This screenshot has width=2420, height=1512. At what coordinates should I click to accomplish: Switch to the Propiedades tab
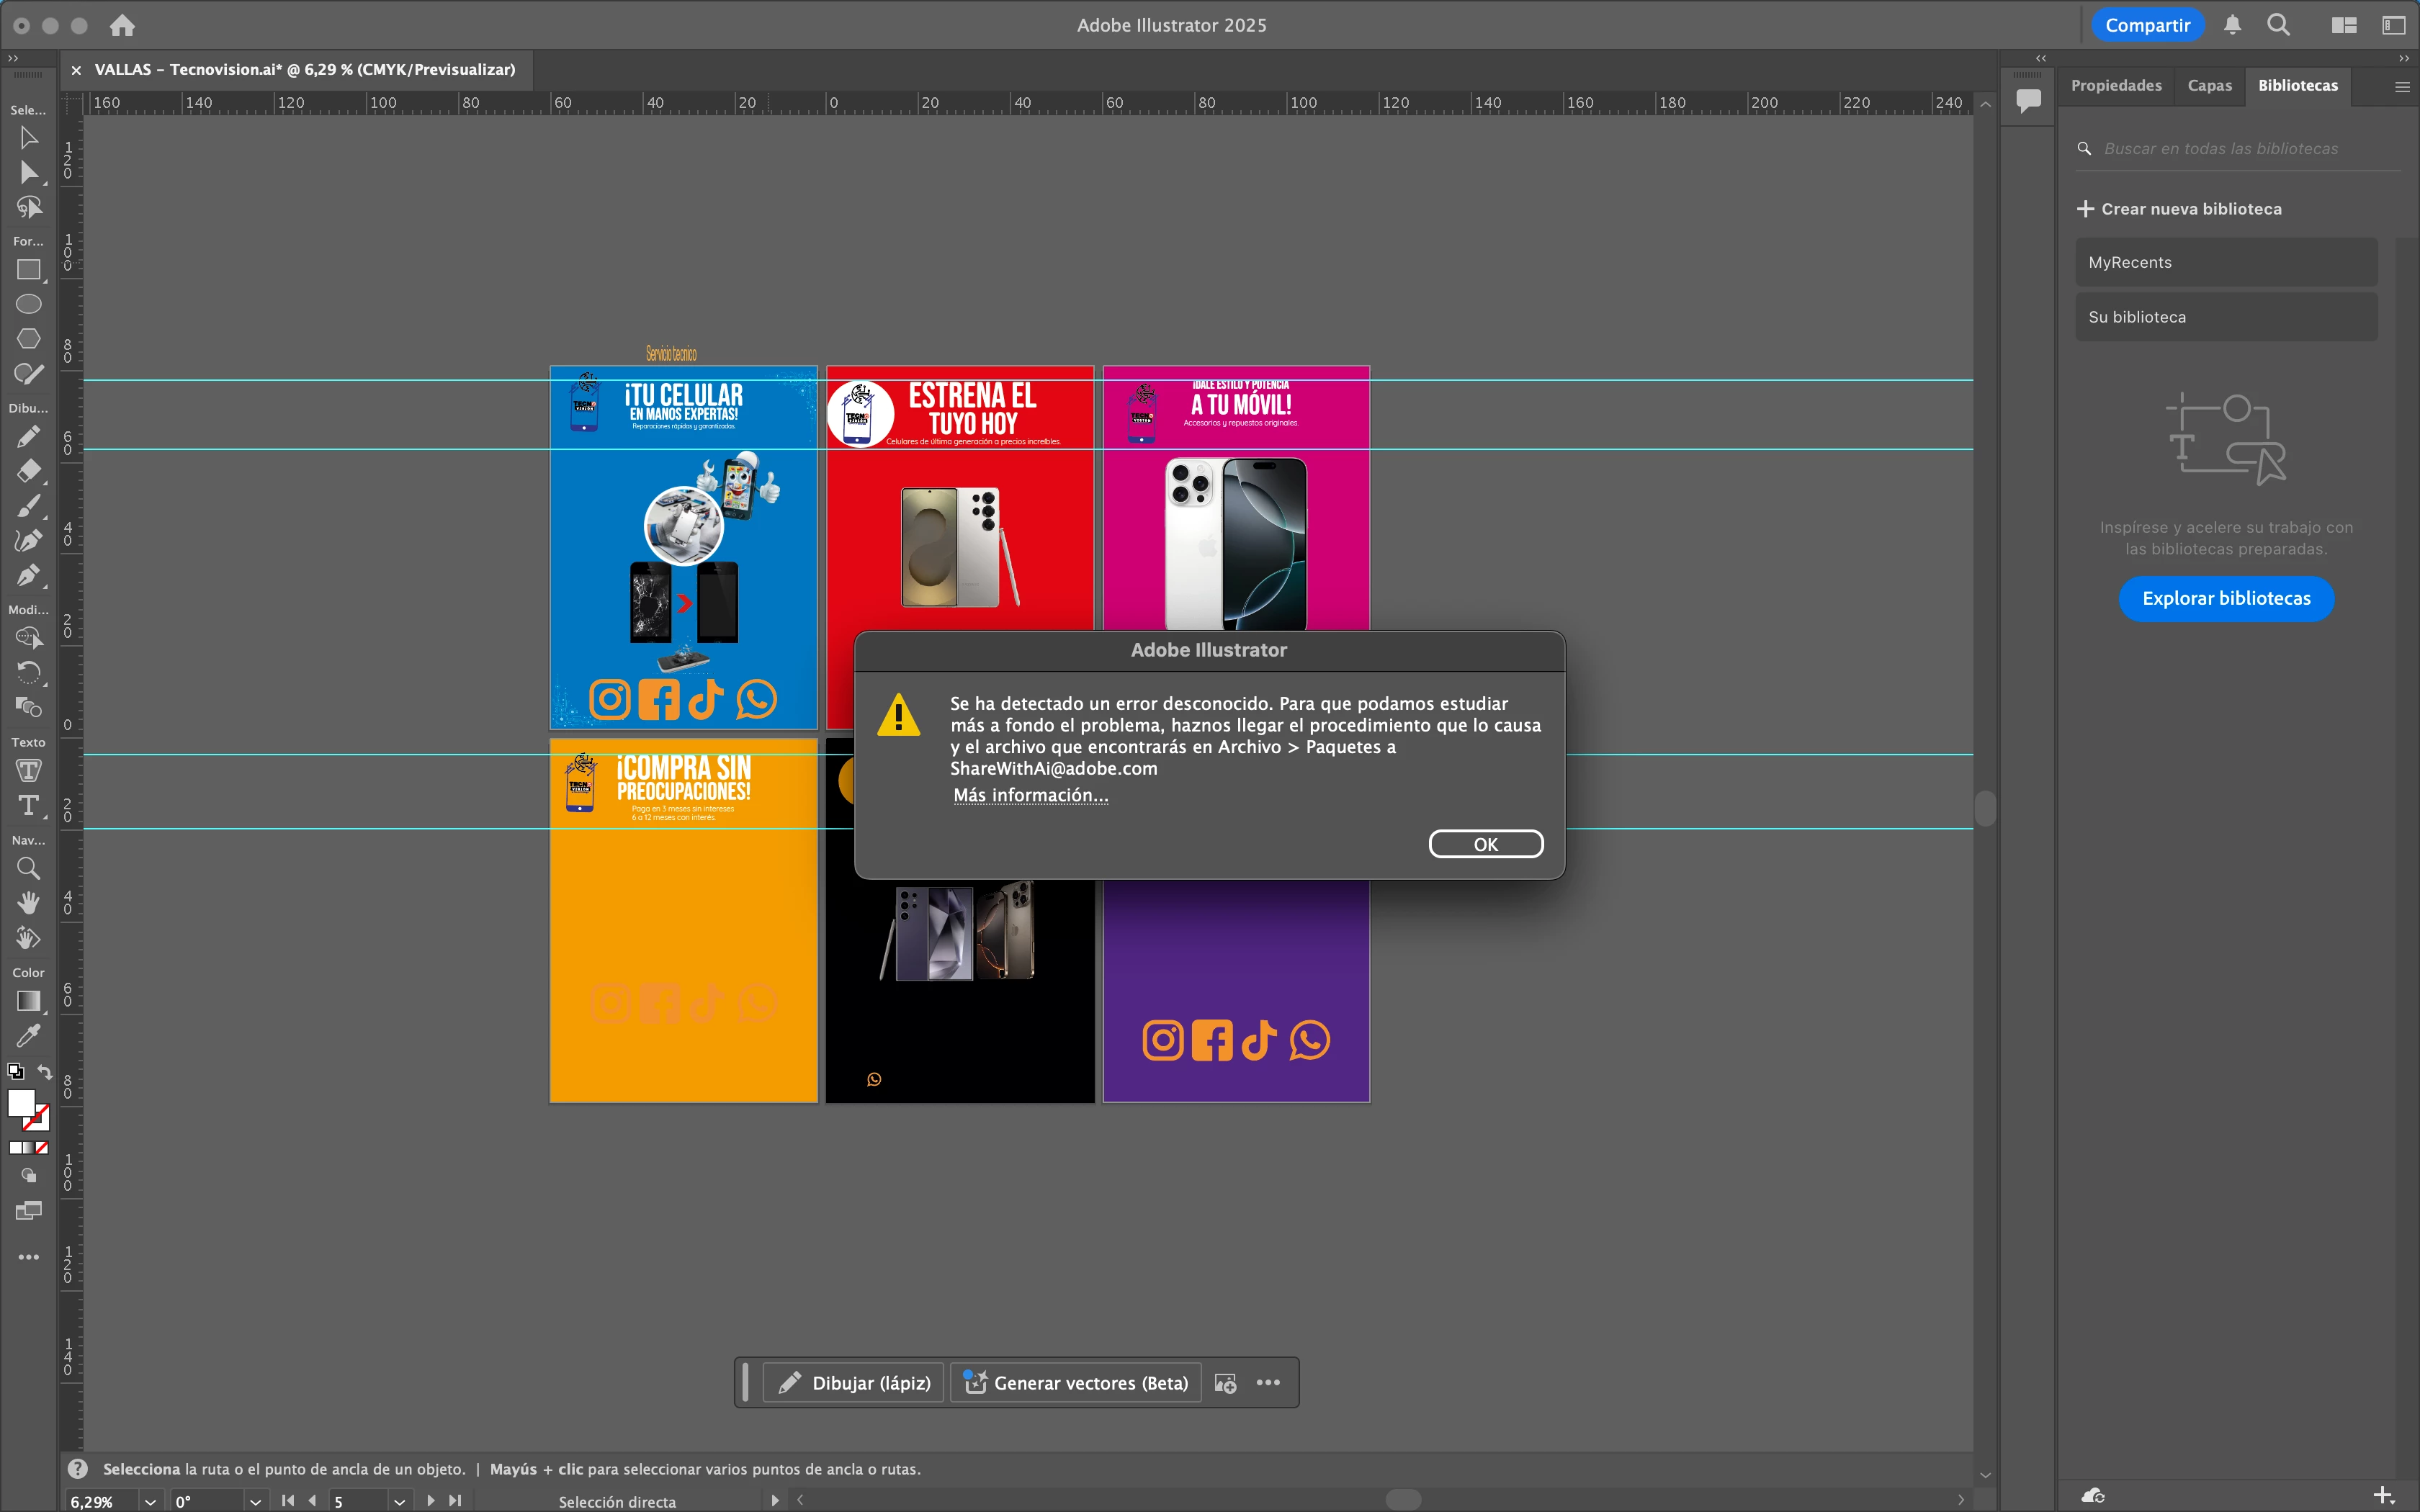pyautogui.click(x=2116, y=86)
